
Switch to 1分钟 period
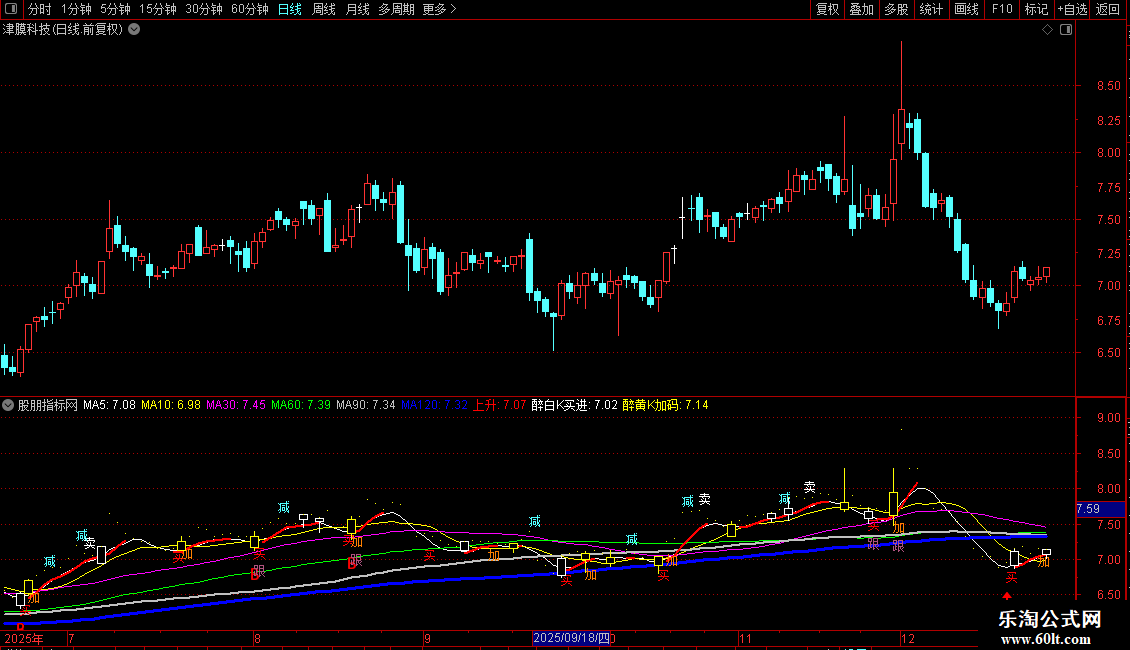(x=76, y=9)
